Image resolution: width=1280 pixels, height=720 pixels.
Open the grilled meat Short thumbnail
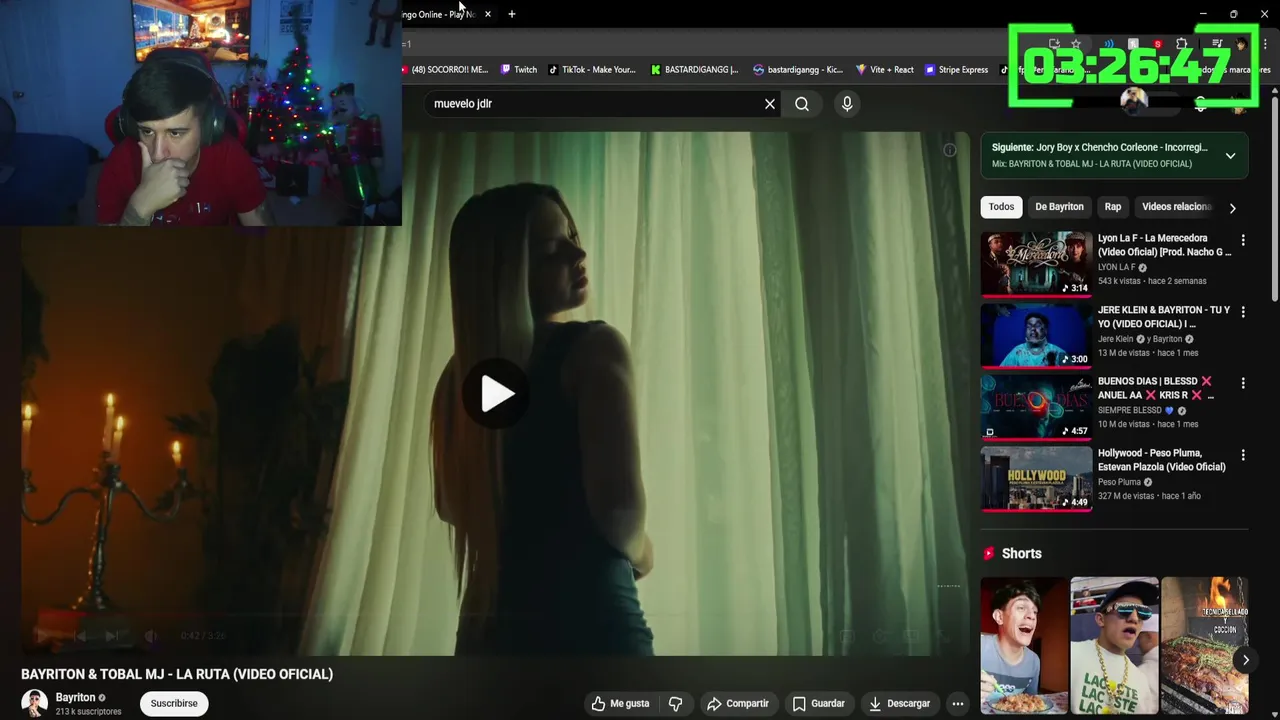pos(1204,646)
